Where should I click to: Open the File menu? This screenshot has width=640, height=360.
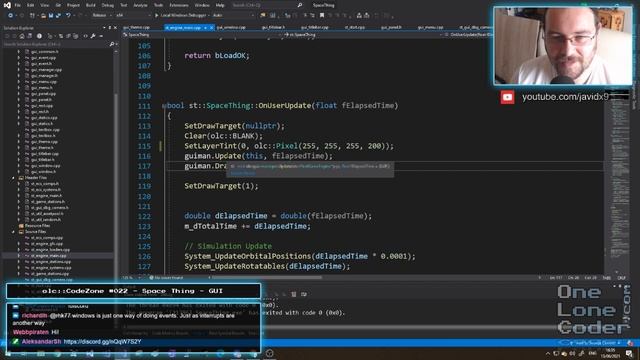tap(18, 5)
